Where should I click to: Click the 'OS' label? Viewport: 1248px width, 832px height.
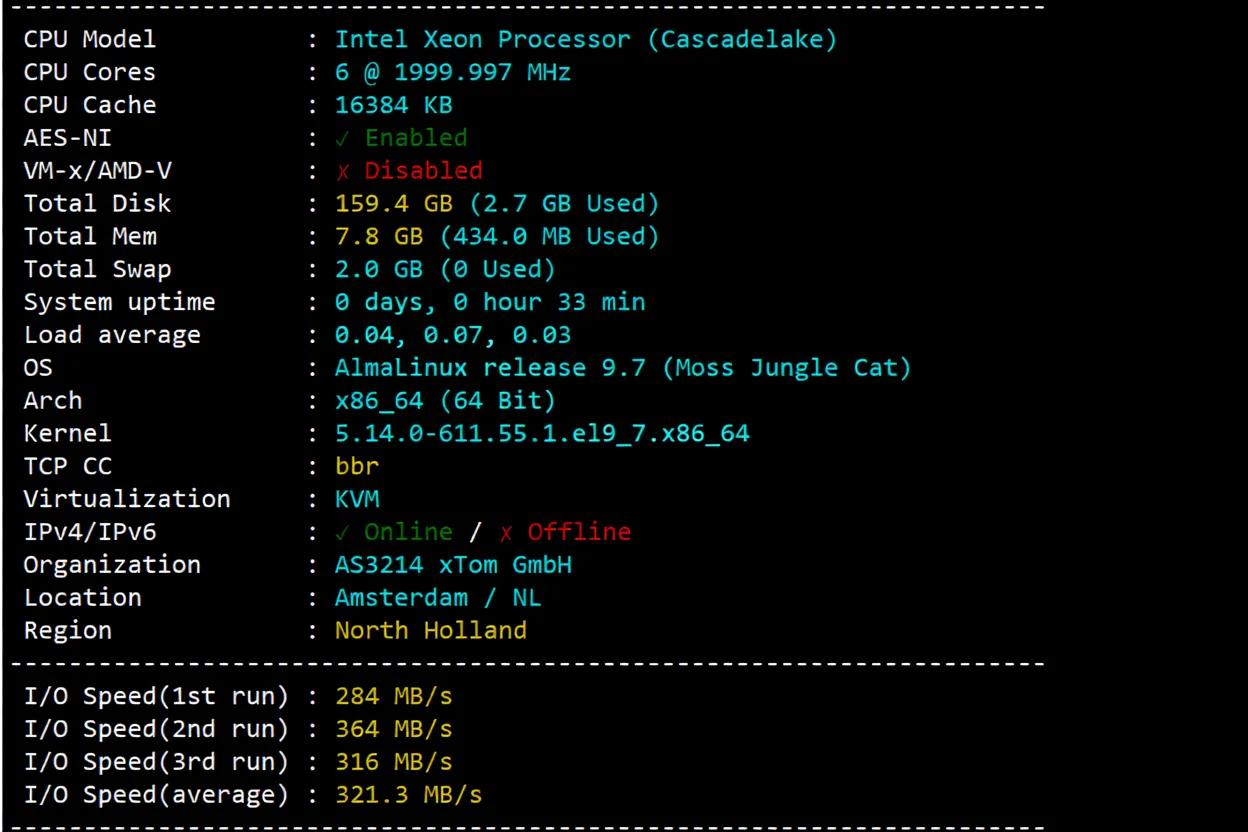(x=38, y=368)
